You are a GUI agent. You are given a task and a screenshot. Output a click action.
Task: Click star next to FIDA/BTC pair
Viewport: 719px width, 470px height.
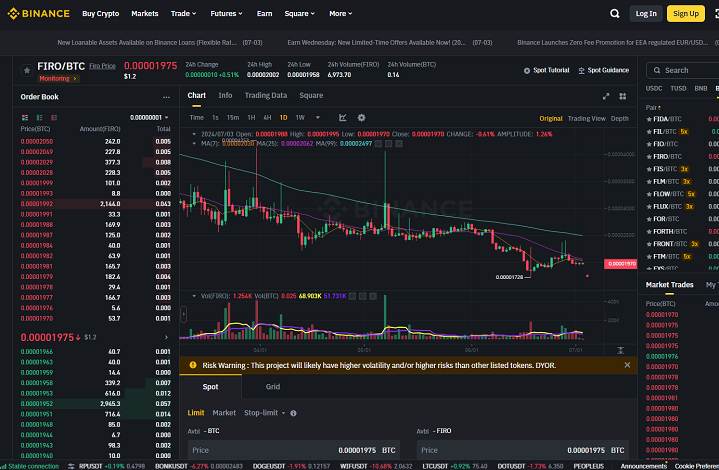[x=649, y=119]
